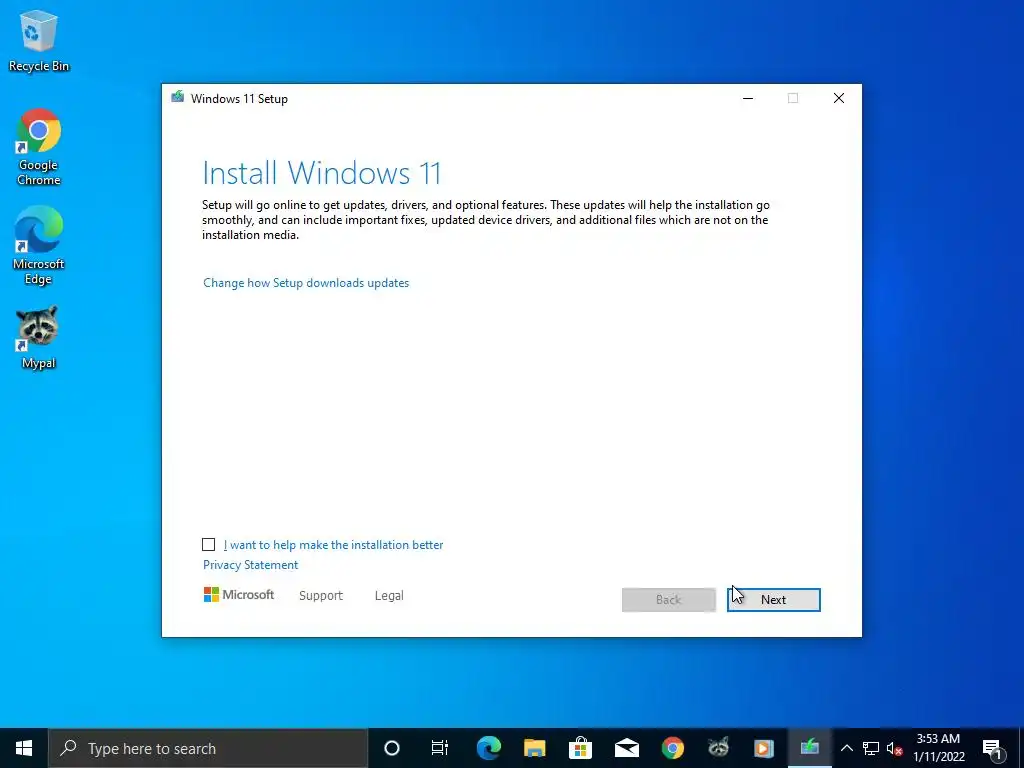Click the network icon in the system tray
This screenshot has width=1024, height=768.
(871, 748)
